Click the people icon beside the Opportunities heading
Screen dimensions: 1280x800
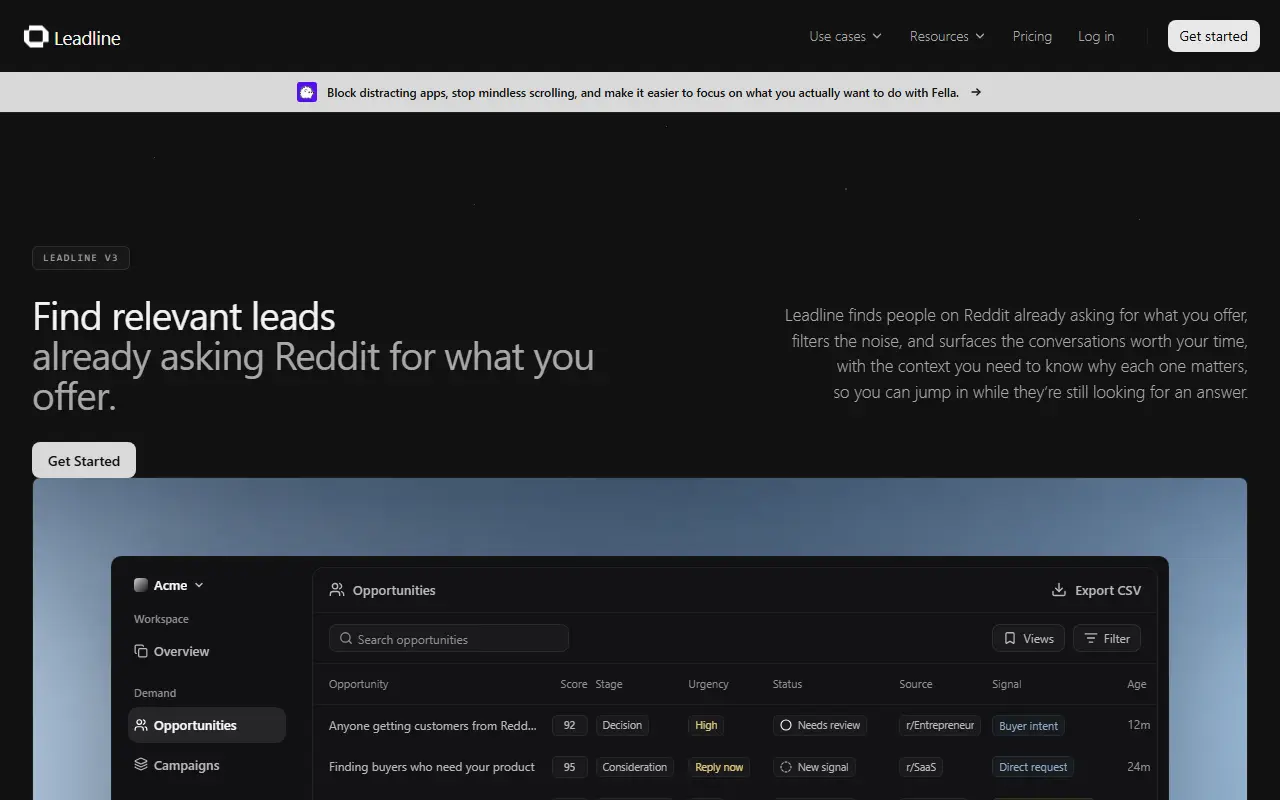[x=337, y=590]
